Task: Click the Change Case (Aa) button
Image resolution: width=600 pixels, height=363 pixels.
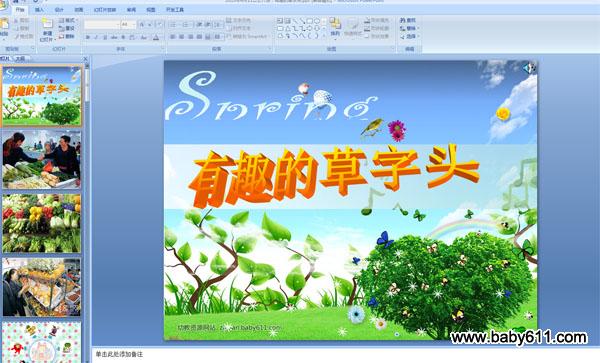Action: click(144, 37)
